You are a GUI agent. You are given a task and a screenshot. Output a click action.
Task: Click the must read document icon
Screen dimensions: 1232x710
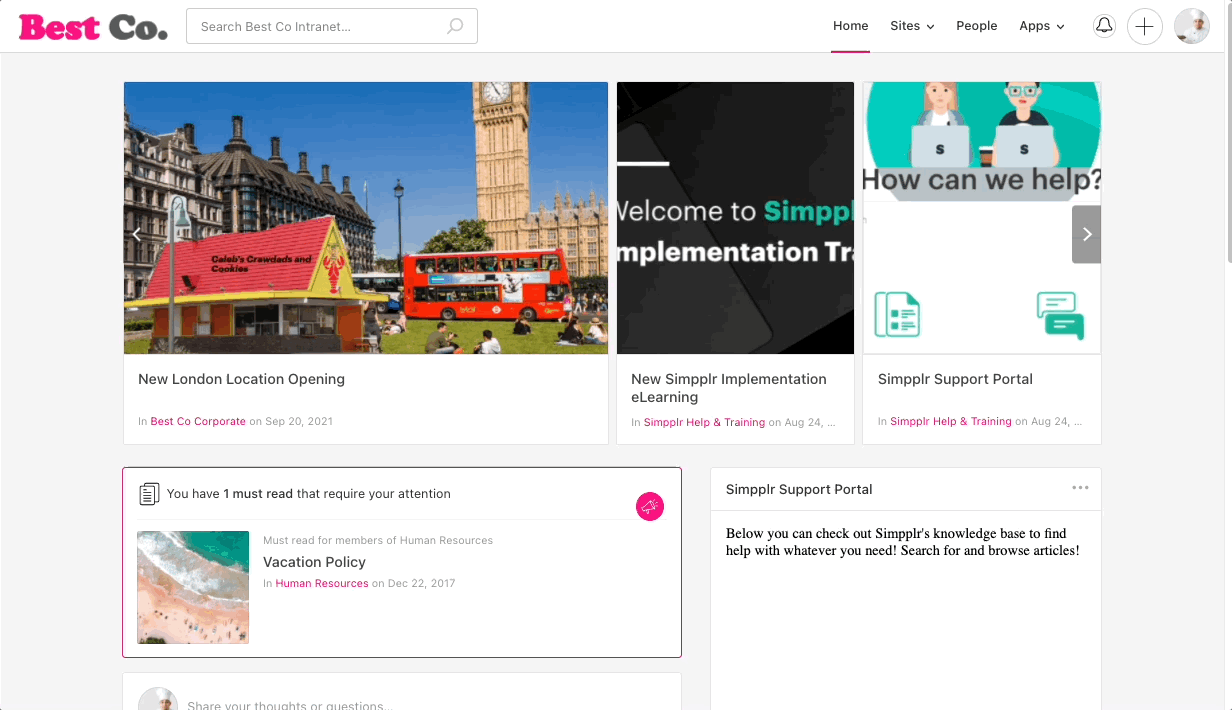pyautogui.click(x=149, y=494)
